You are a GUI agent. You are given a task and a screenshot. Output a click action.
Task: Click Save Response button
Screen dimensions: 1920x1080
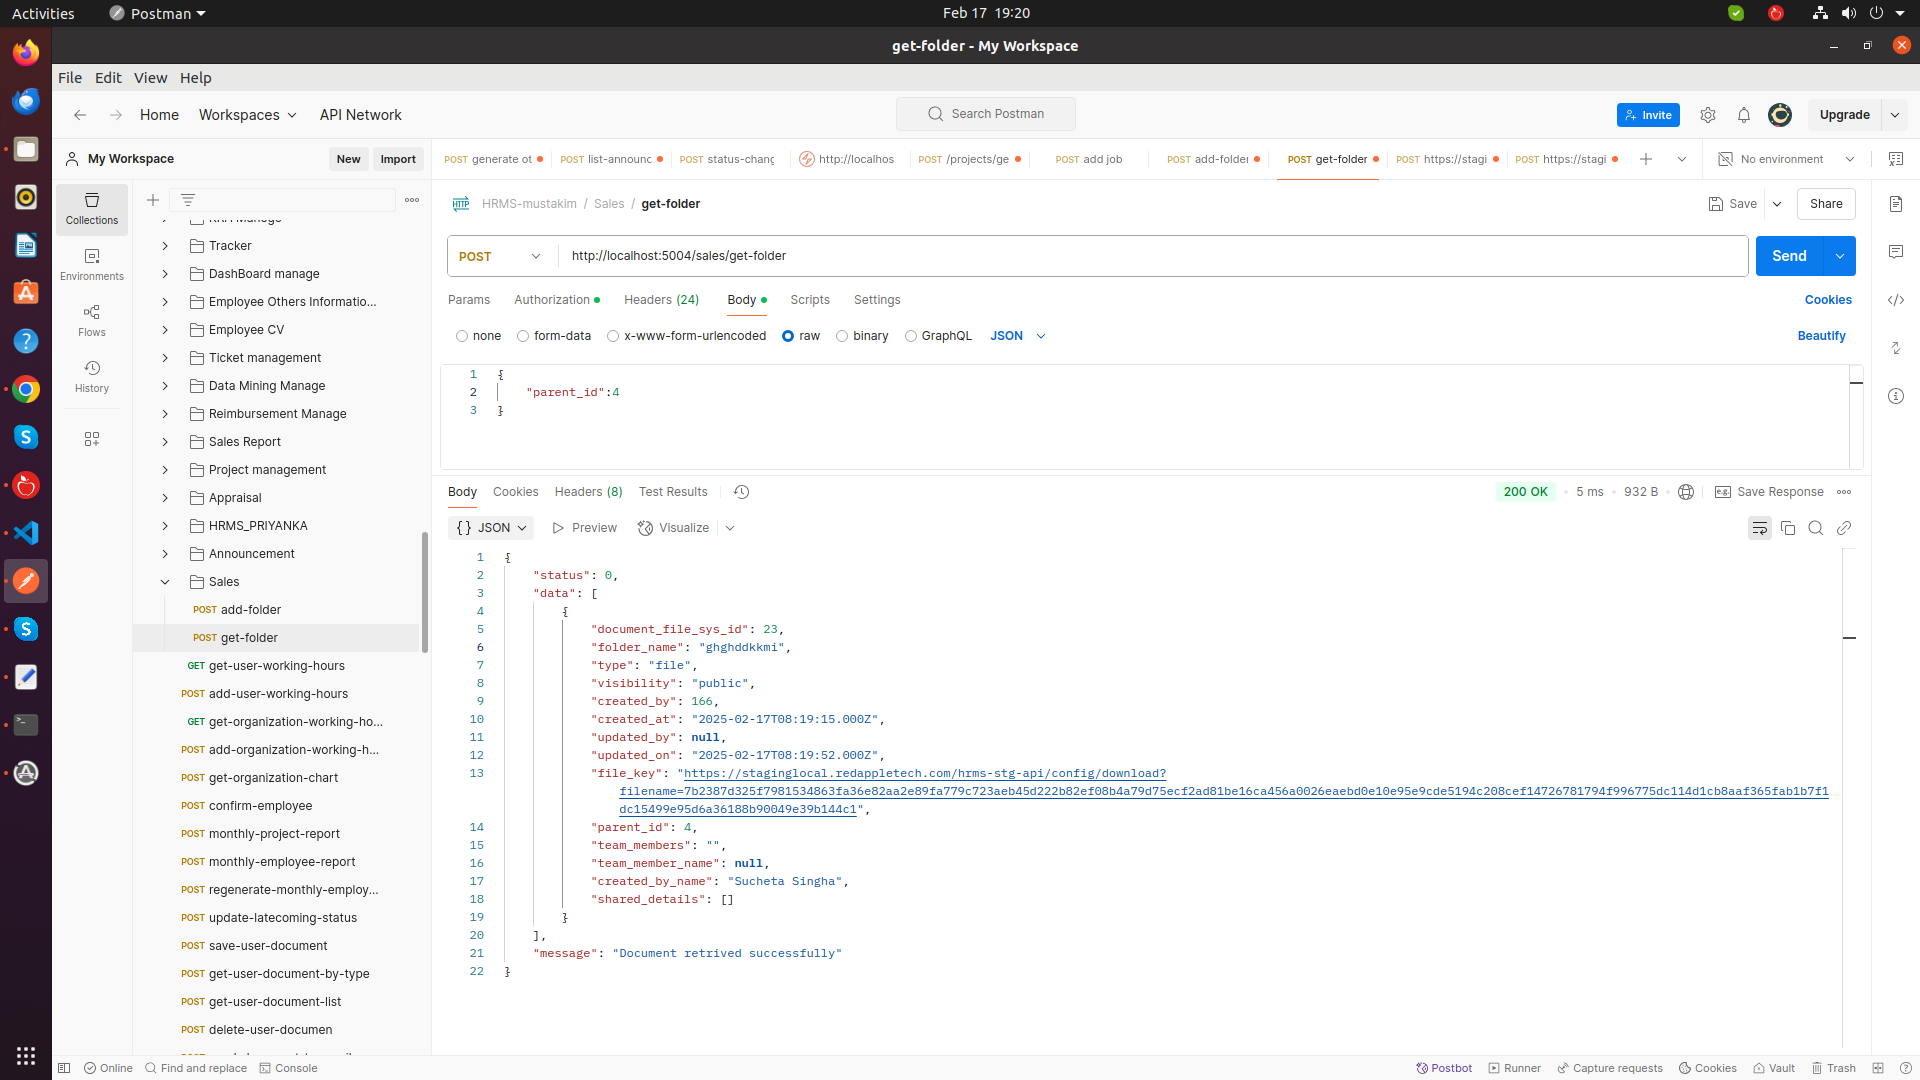(1769, 492)
